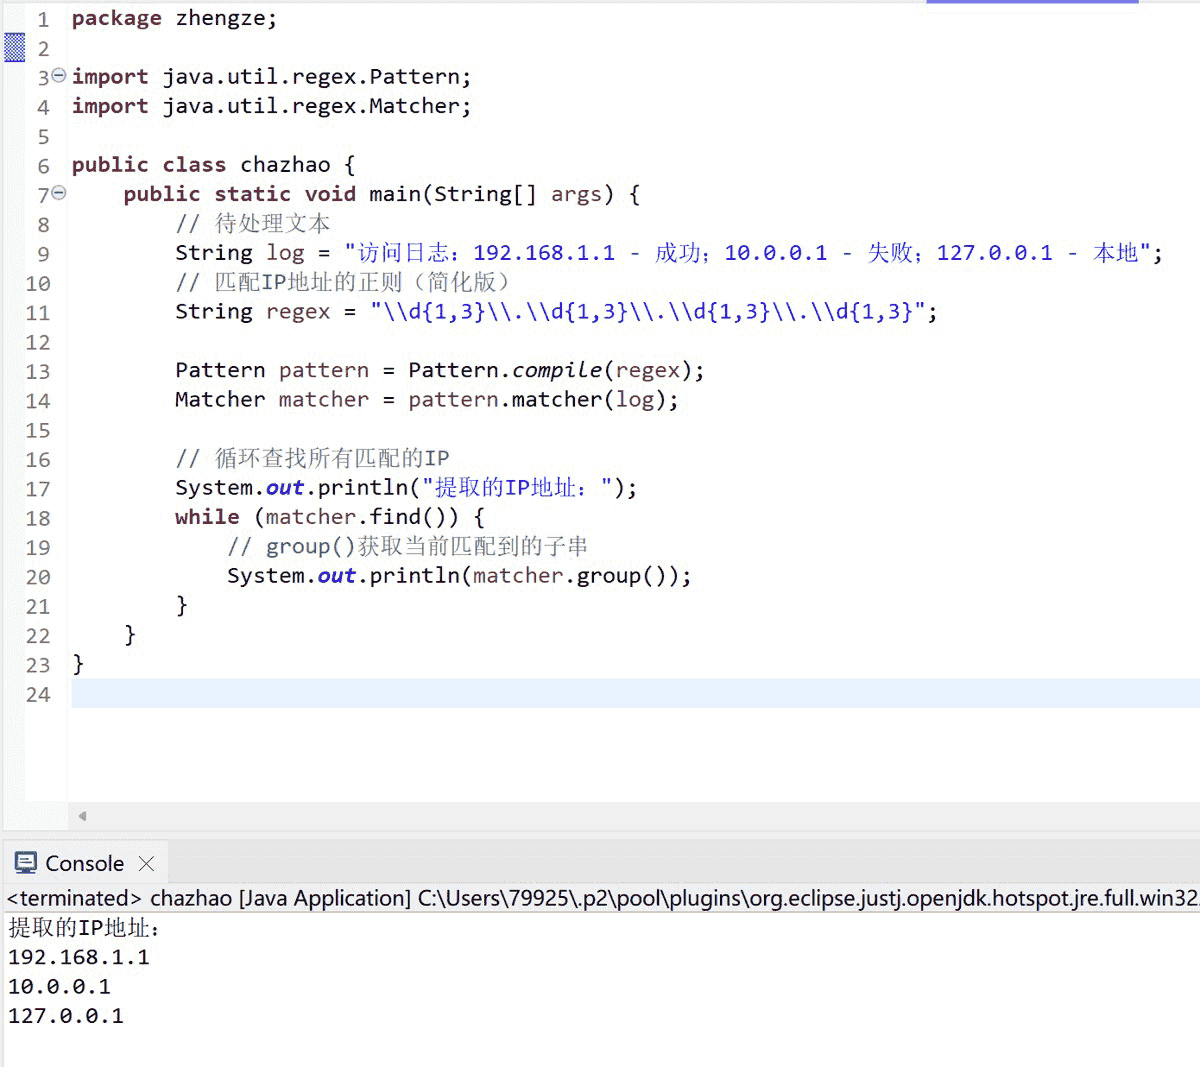The width and height of the screenshot is (1200, 1067).
Task: Click the blue marker beside line 2
Action: [x=14, y=47]
